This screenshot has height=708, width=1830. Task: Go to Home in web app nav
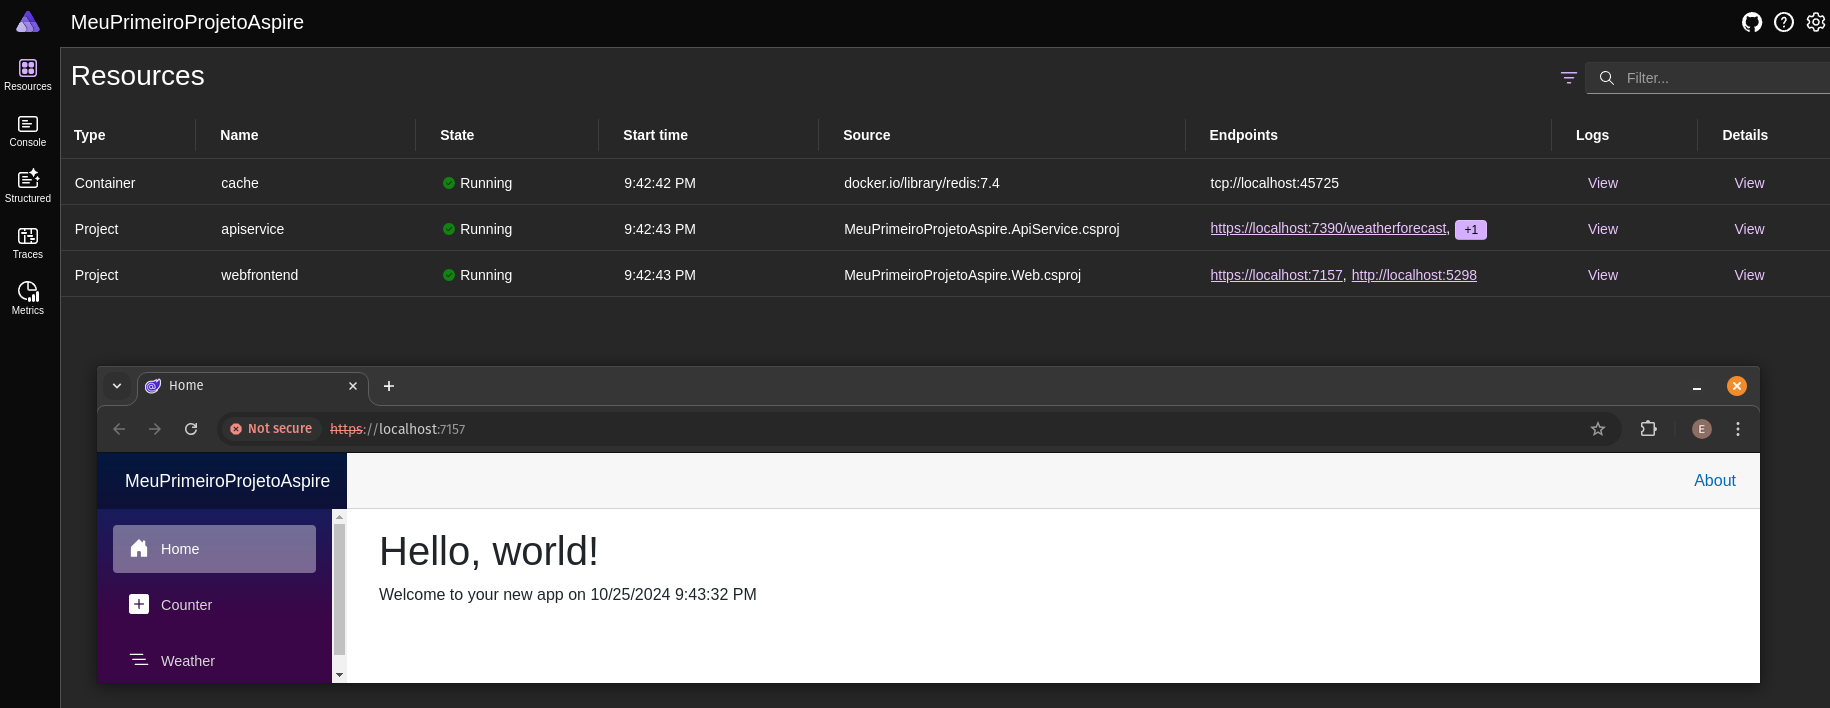(214, 549)
